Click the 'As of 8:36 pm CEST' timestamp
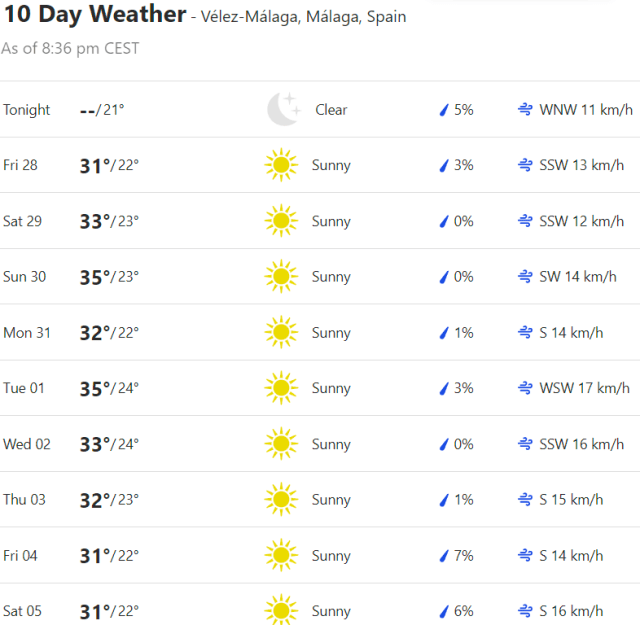The width and height of the screenshot is (640, 625). pos(70,48)
